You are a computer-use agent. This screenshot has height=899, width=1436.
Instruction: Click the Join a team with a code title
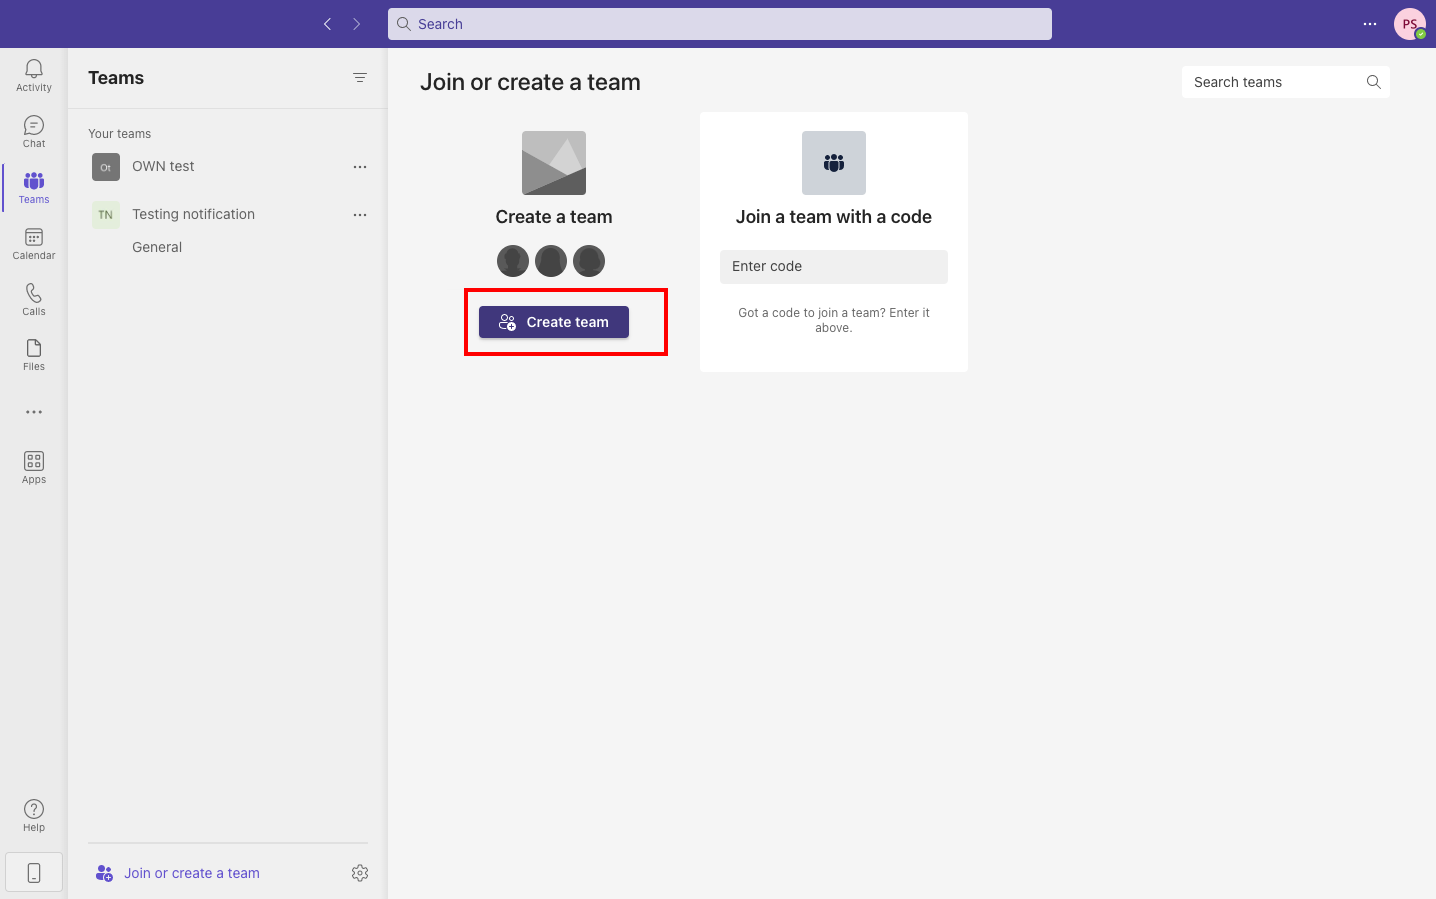click(834, 217)
